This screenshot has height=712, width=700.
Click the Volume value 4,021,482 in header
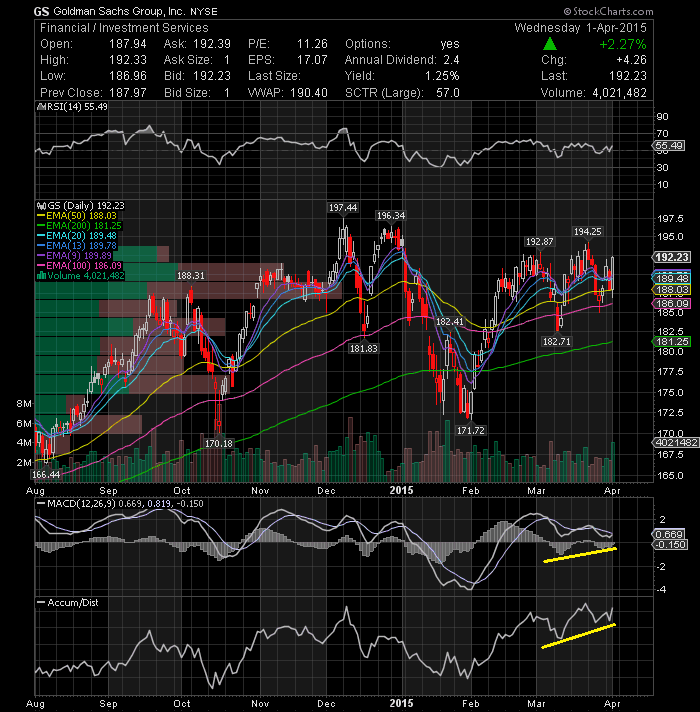(619, 93)
